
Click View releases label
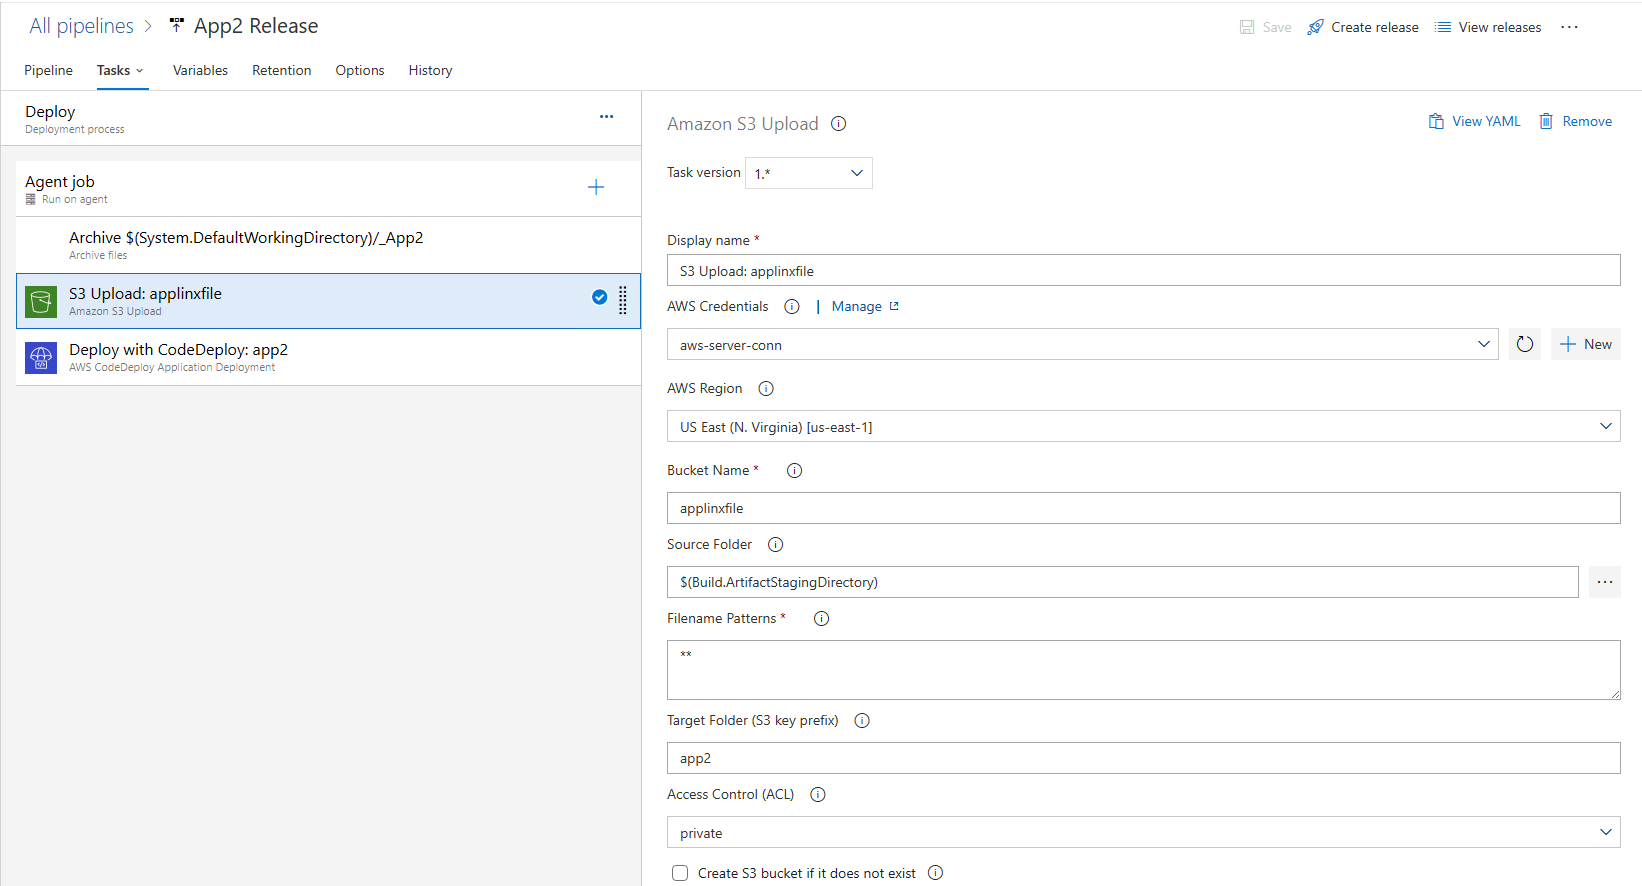tap(1500, 27)
